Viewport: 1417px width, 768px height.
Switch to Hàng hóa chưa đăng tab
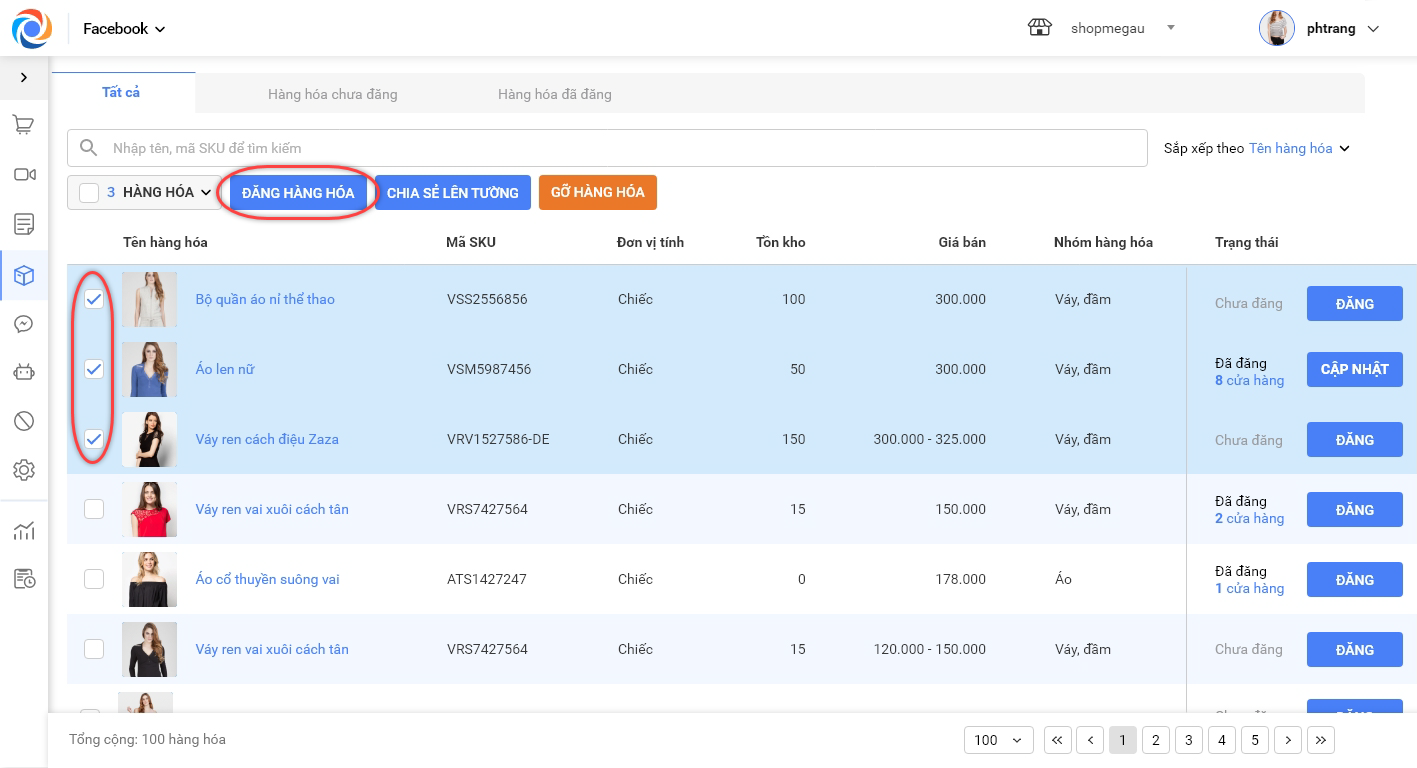click(x=332, y=94)
